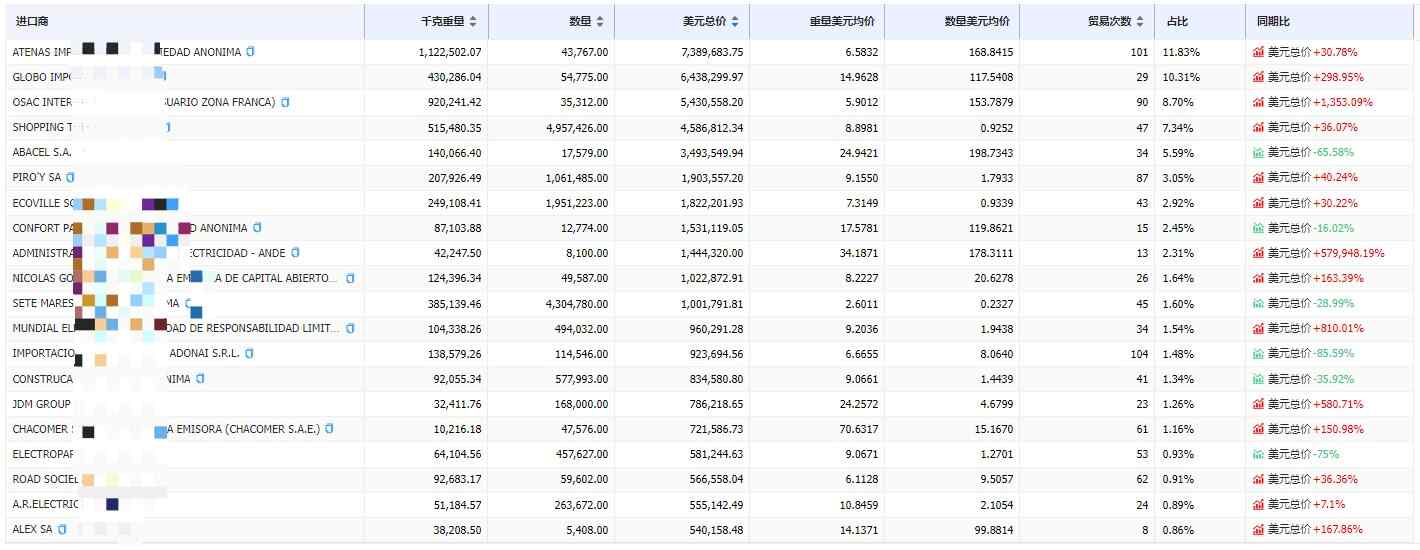Click share percentage 0.86%
Image resolution: width=1420 pixels, height=550 pixels.
pyautogui.click(x=1178, y=529)
